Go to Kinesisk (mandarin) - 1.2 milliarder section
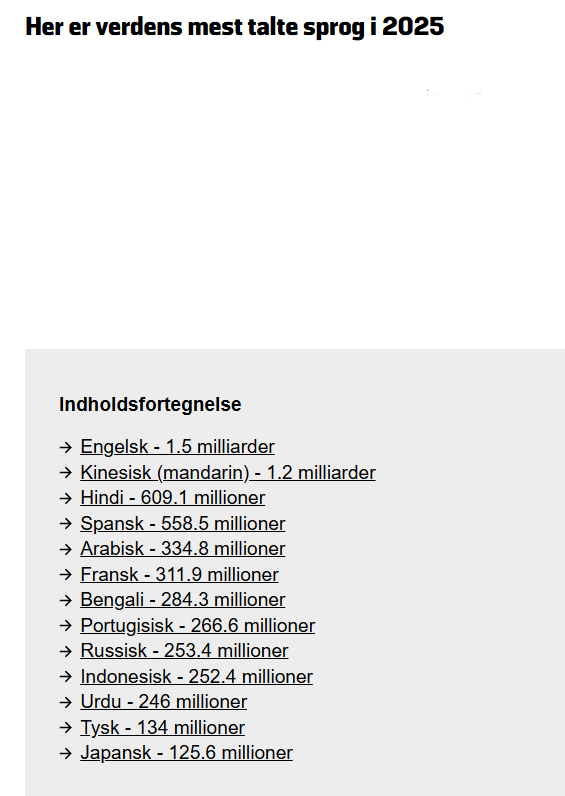565x796 pixels. point(228,473)
